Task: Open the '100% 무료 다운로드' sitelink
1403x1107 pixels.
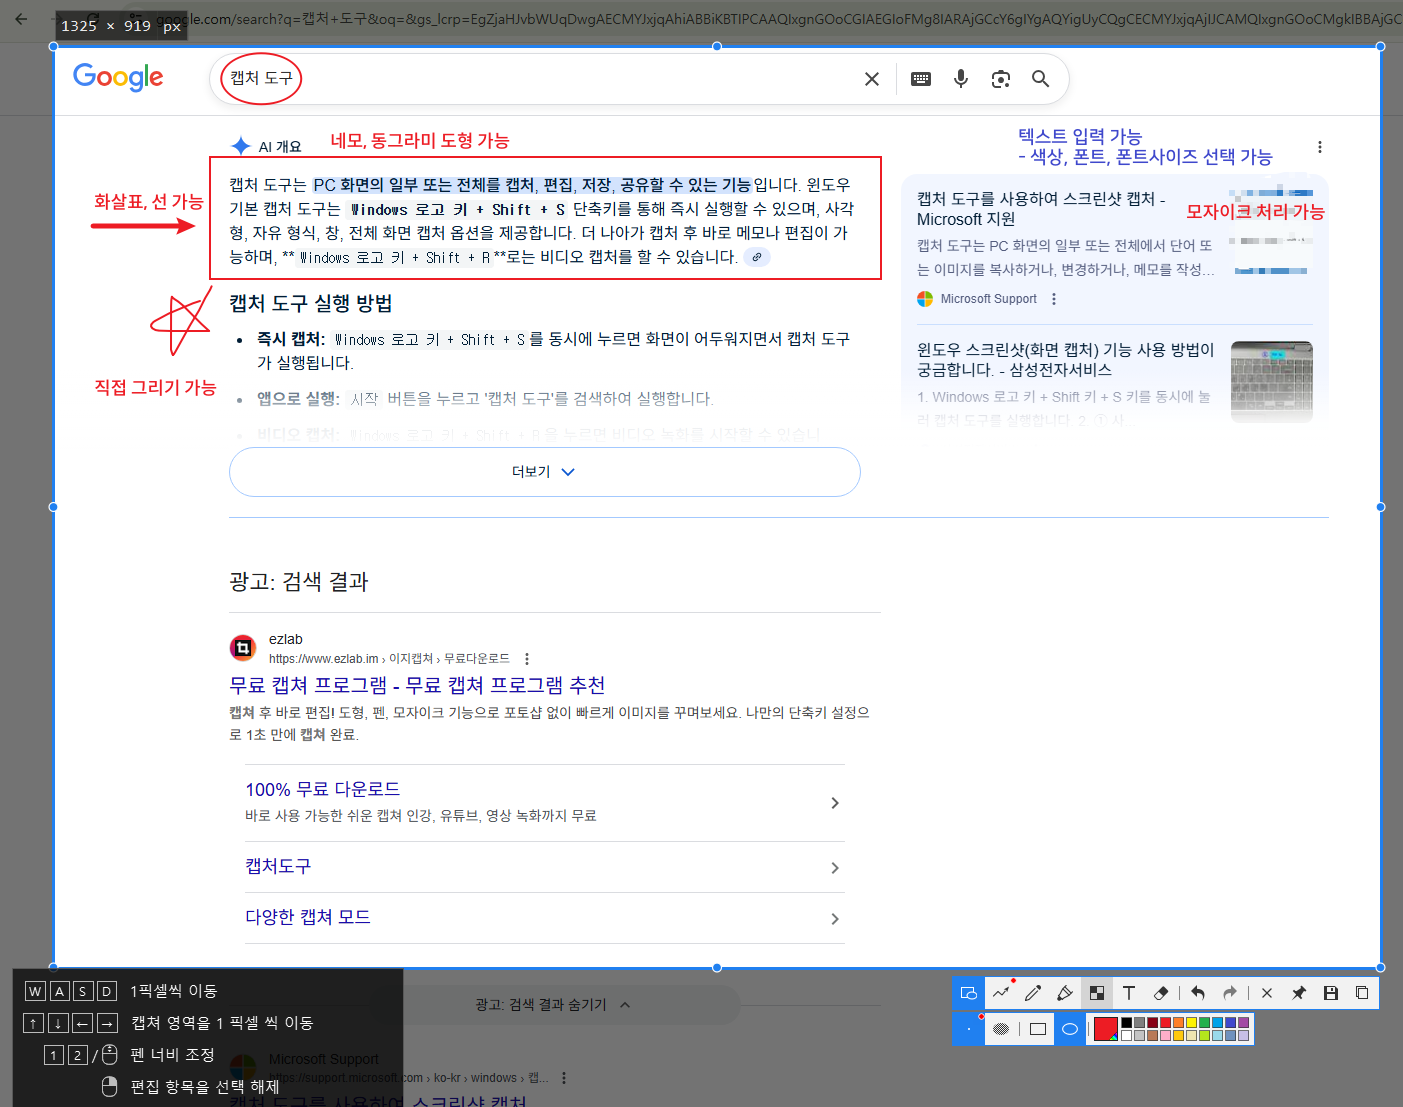Action: click(322, 789)
